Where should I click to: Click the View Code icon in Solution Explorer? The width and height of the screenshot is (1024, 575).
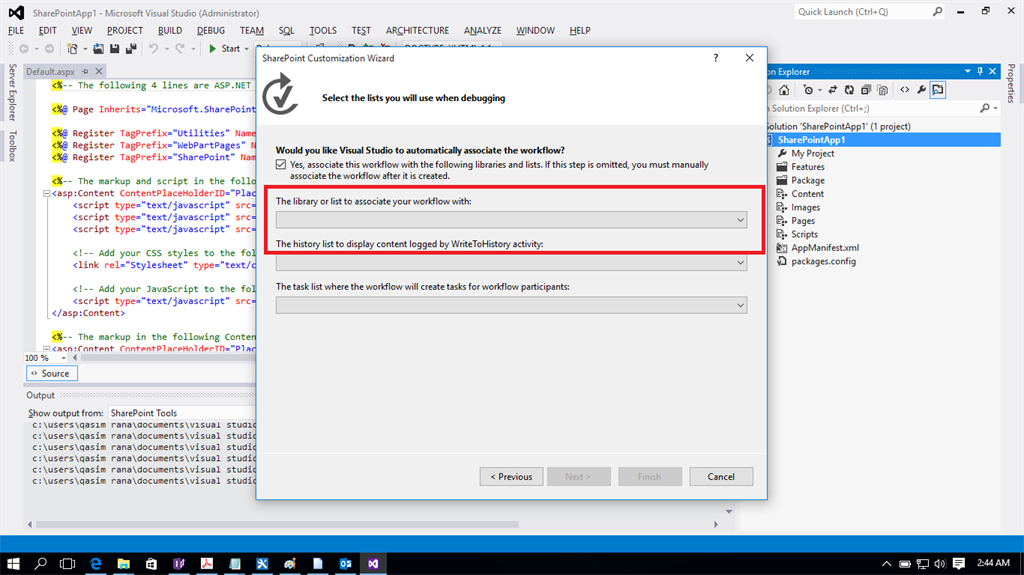pyautogui.click(x=904, y=90)
